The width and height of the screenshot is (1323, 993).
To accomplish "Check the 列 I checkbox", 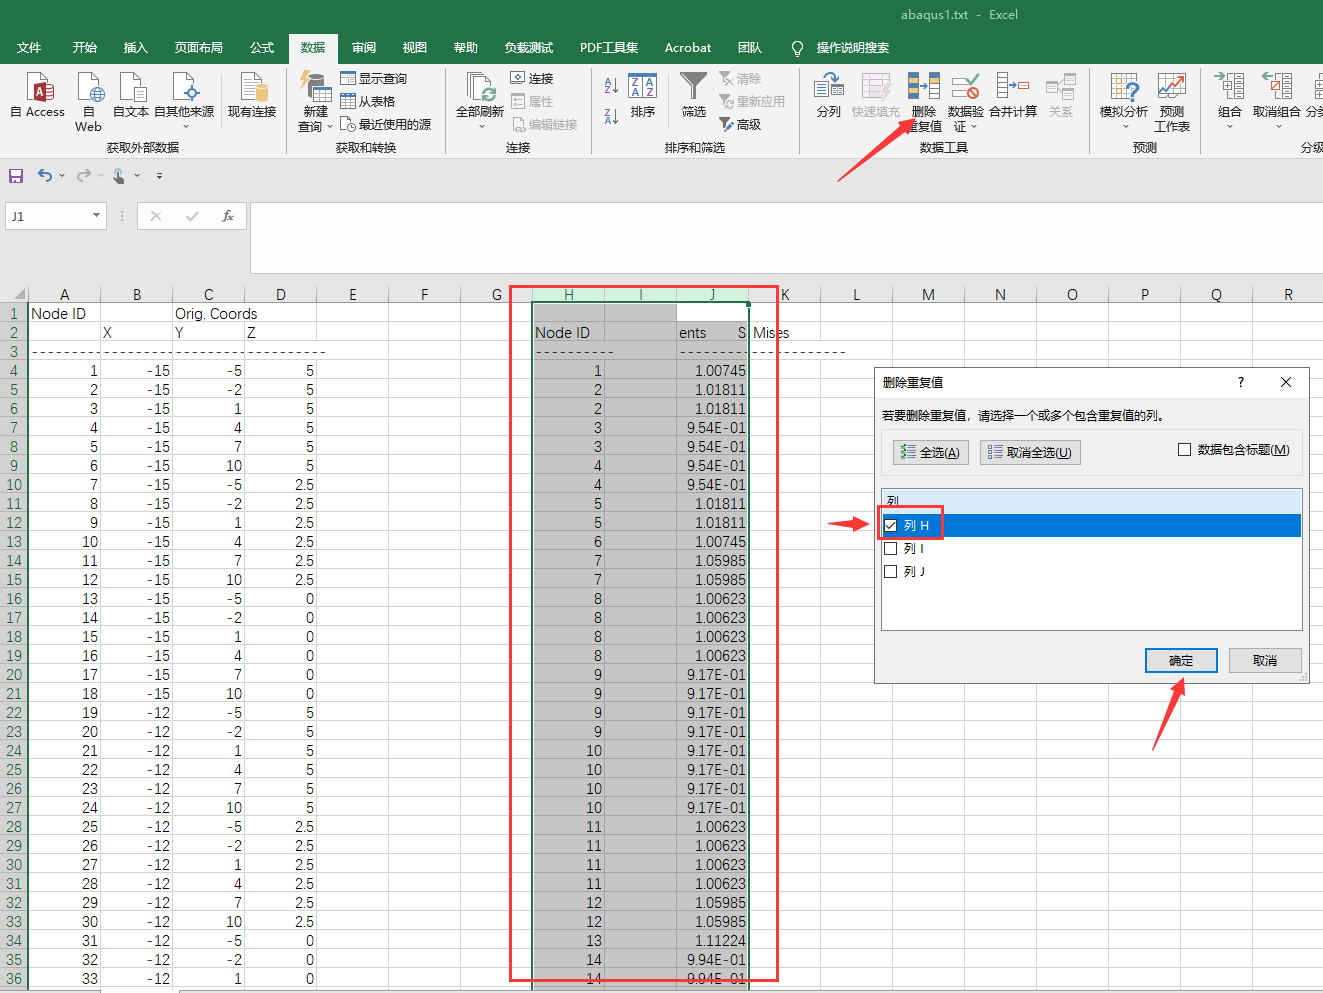I will click(891, 548).
